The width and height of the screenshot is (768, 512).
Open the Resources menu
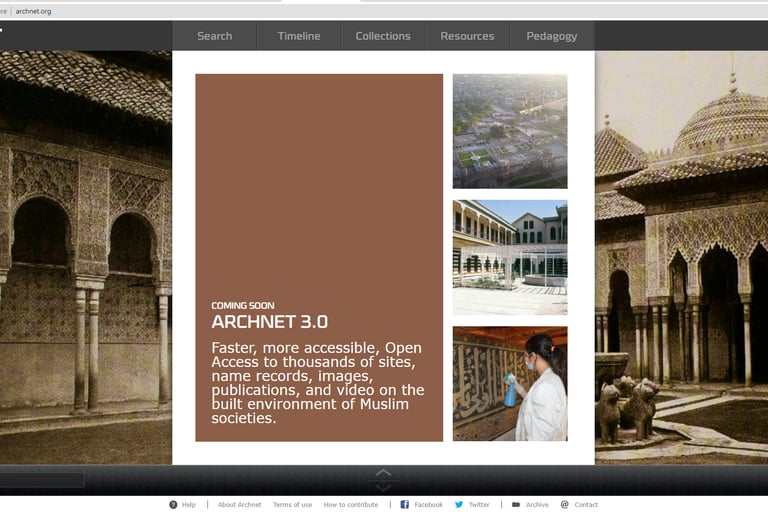(467, 36)
